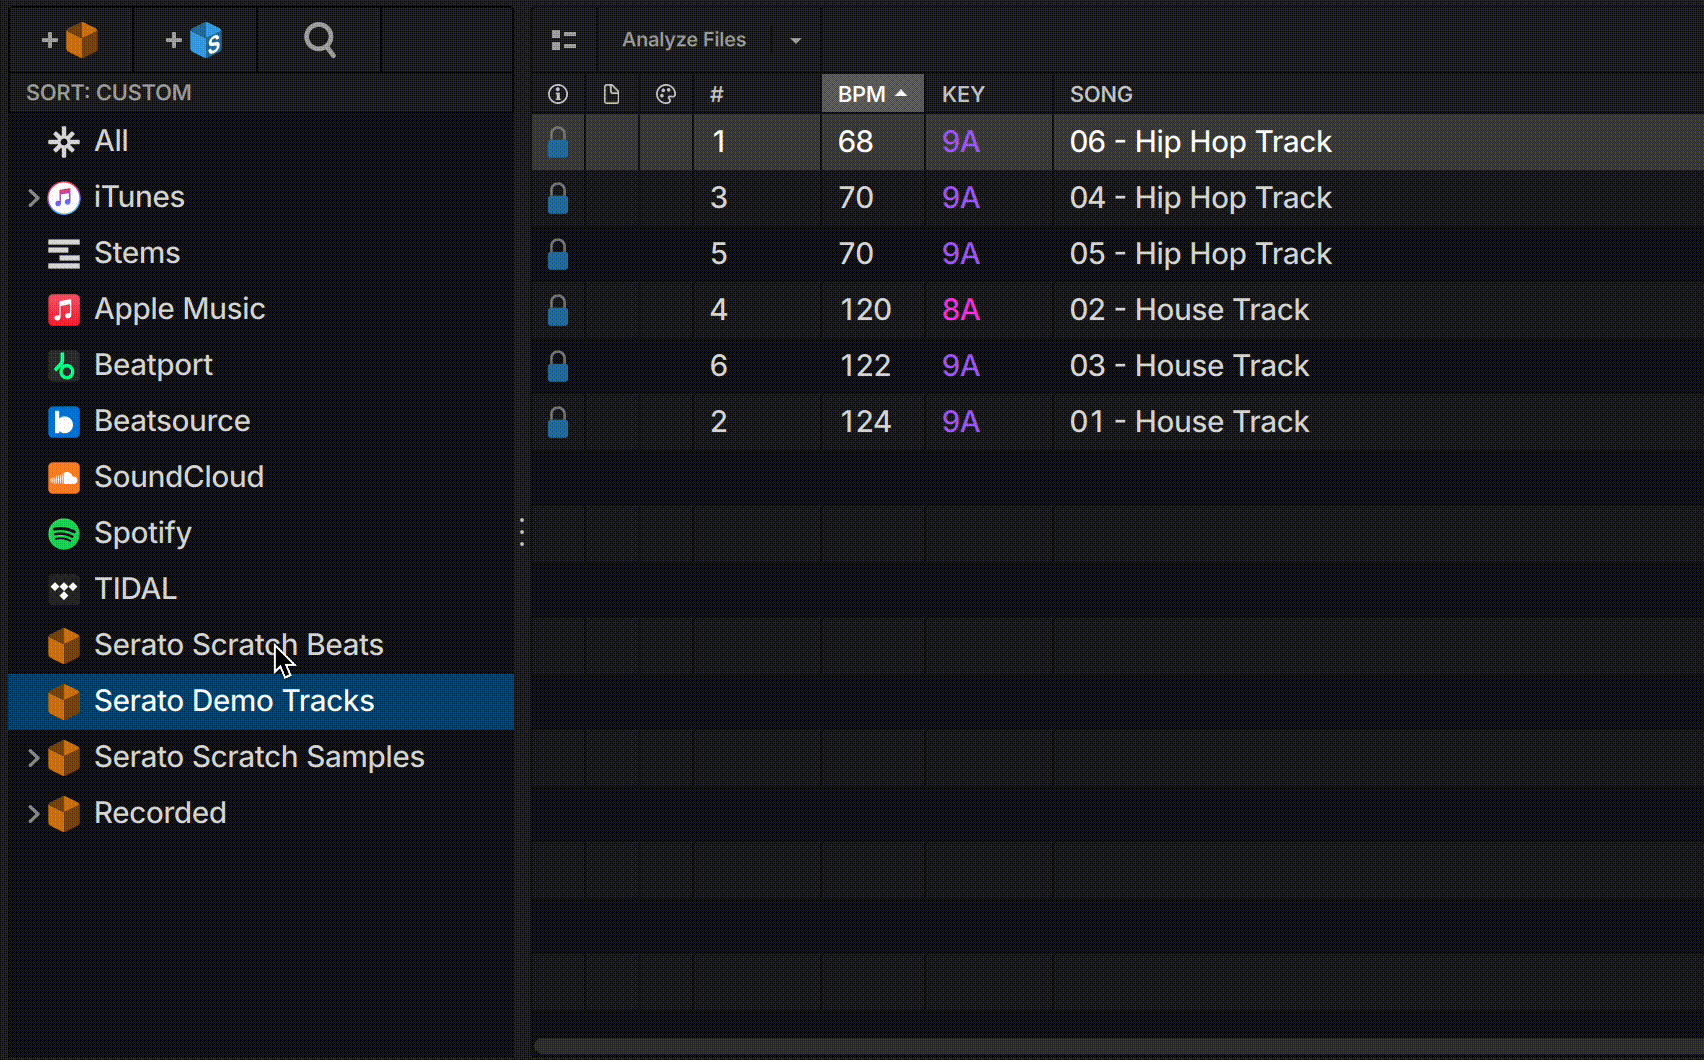Open Spotify streaming icon
Image resolution: width=1704 pixels, height=1060 pixels.
click(x=64, y=534)
